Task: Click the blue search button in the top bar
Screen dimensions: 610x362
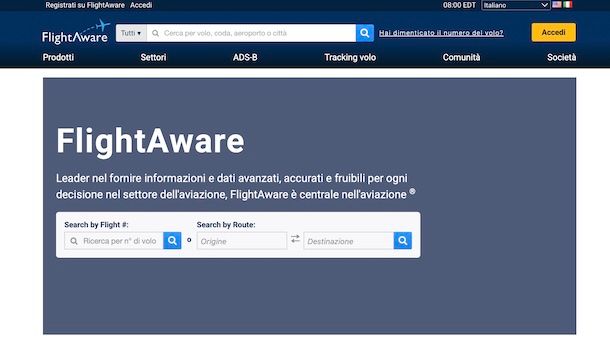Action: [x=365, y=33]
